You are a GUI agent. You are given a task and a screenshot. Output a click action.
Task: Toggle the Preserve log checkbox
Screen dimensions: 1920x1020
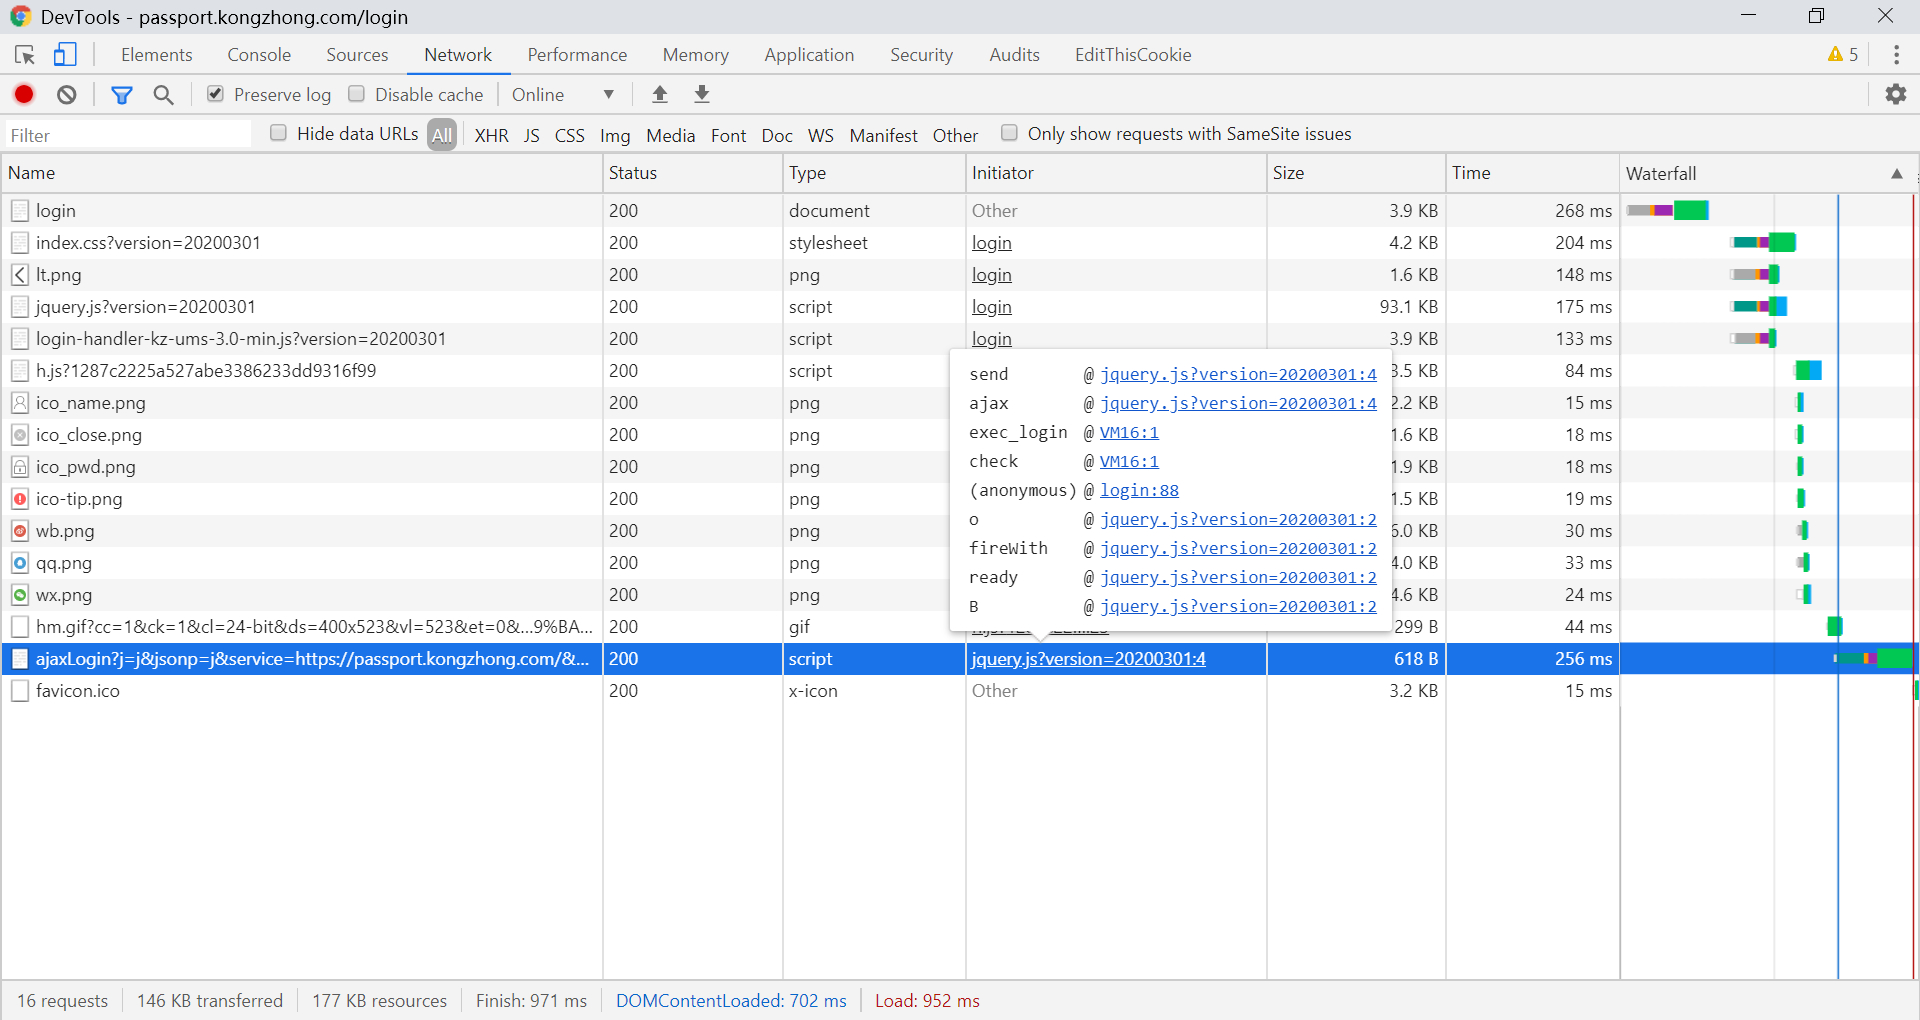215,94
